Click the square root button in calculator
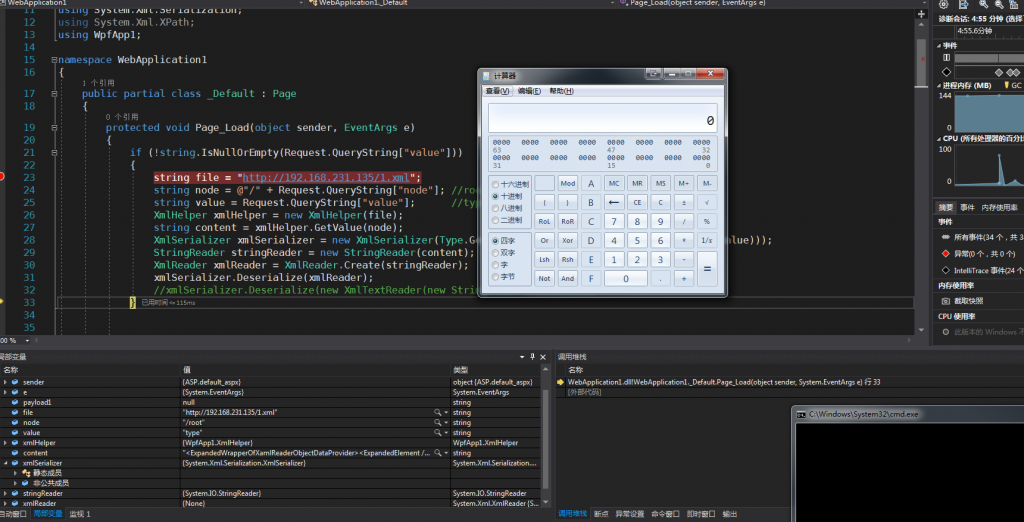This screenshot has height=522, width=1024. tap(707, 203)
